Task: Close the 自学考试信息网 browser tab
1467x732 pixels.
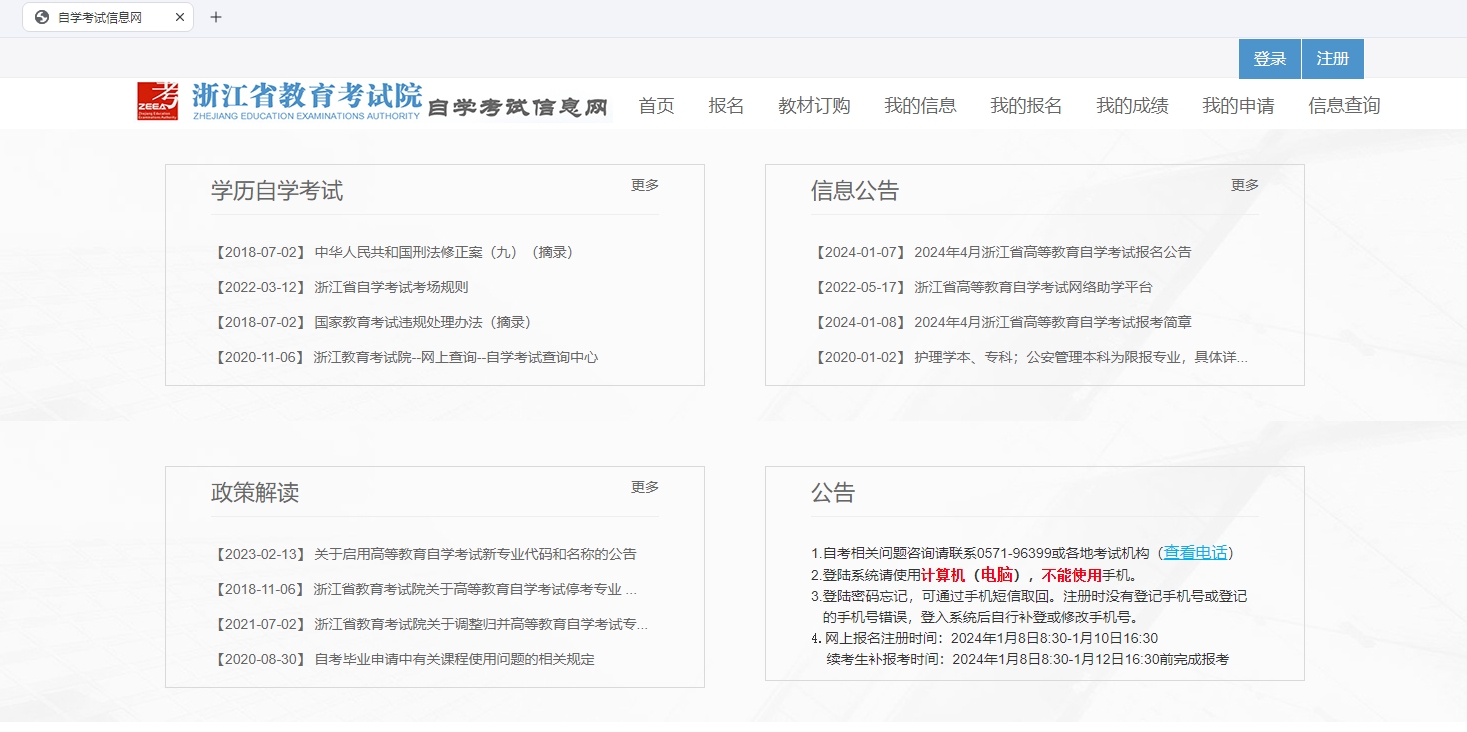Action: pyautogui.click(x=180, y=16)
